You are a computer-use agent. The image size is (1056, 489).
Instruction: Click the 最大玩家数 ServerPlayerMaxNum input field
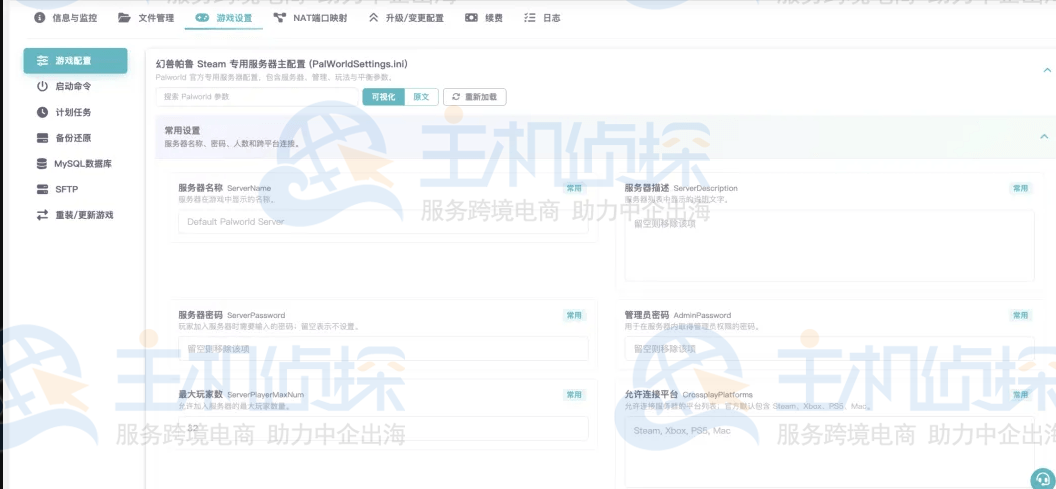click(x=383, y=428)
